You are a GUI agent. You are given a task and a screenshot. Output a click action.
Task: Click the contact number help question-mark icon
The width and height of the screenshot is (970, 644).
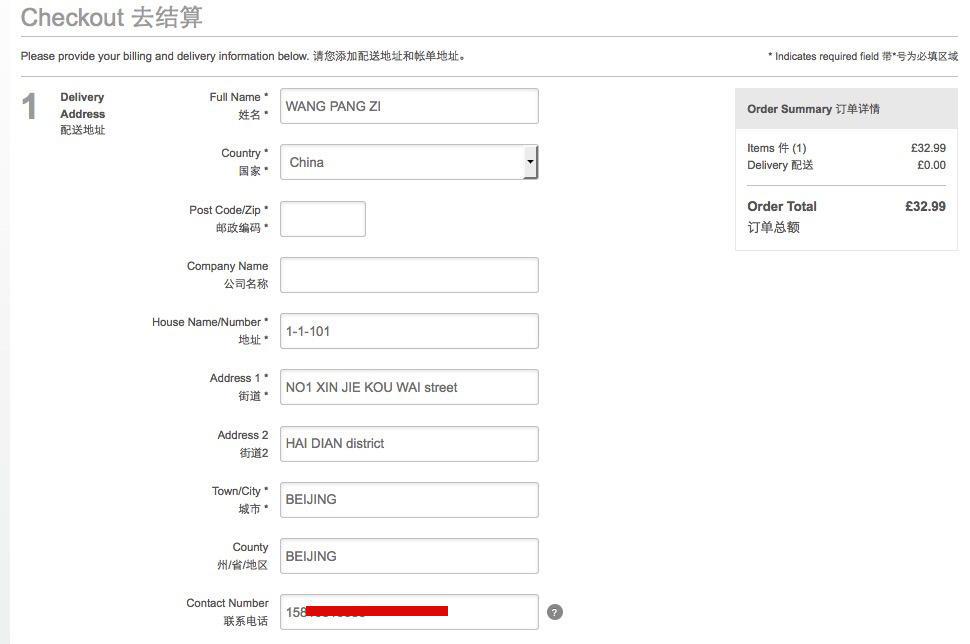[555, 612]
